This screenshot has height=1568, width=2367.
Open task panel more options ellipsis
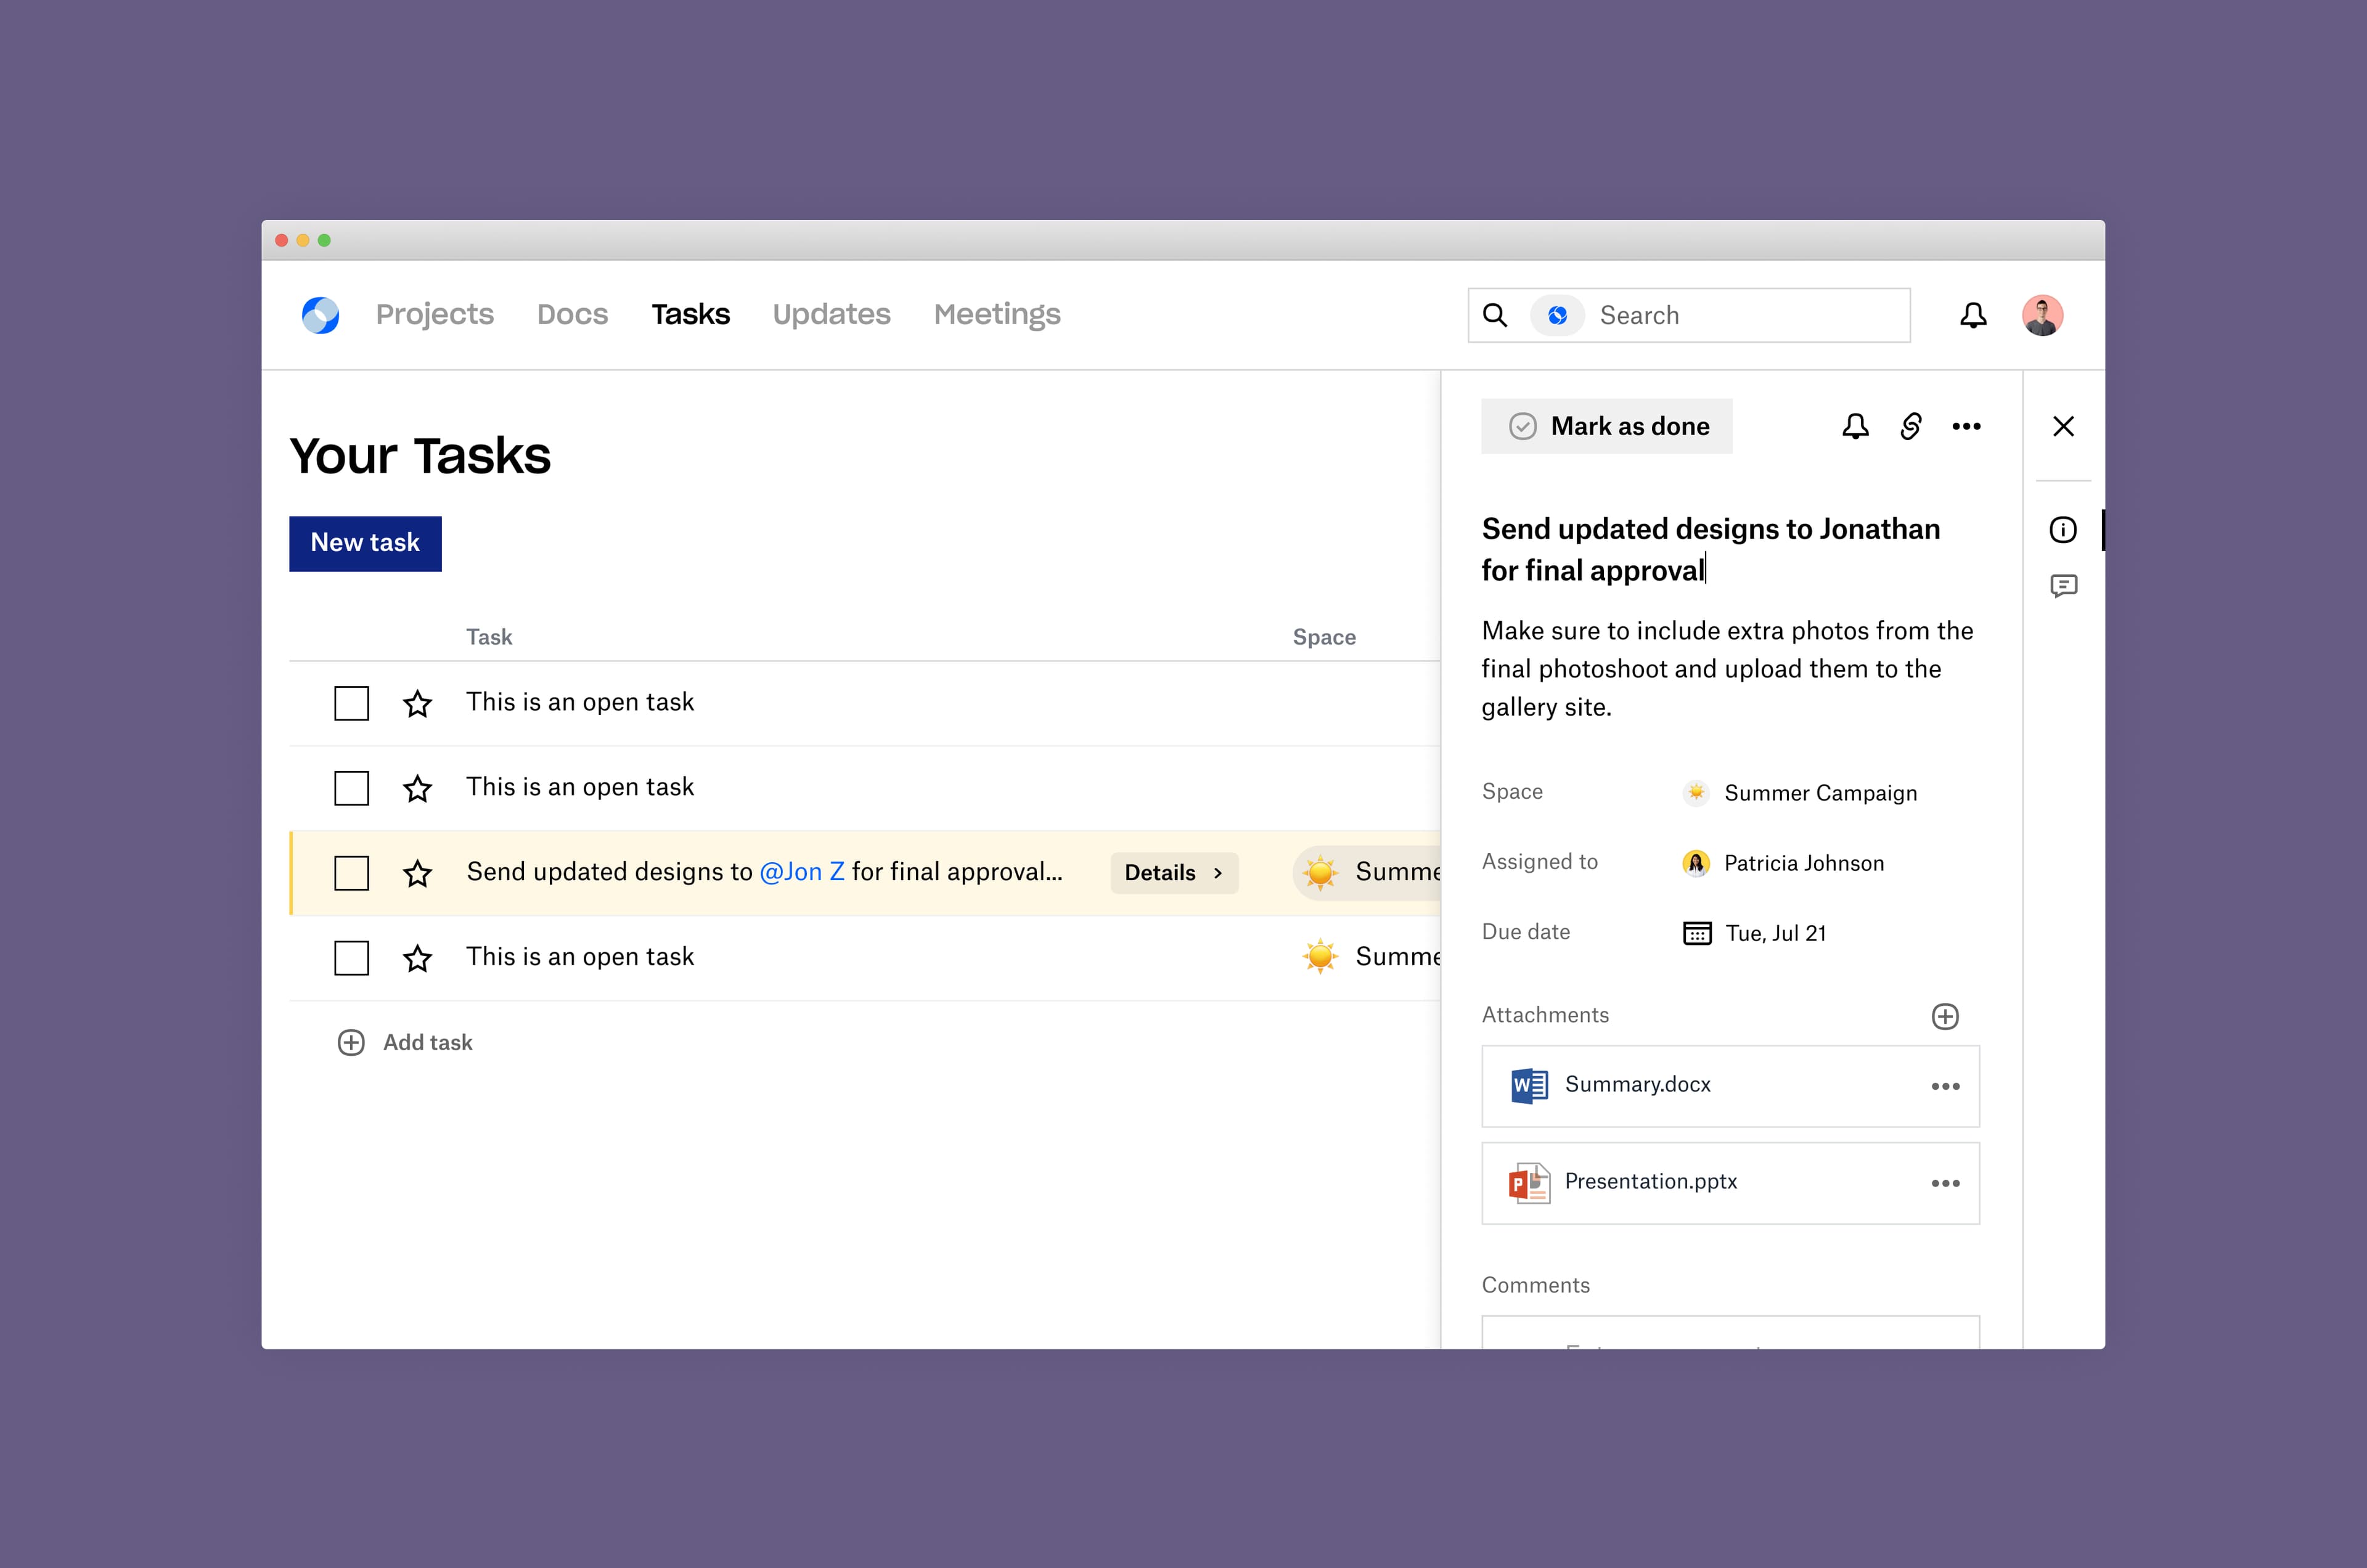1966,426
